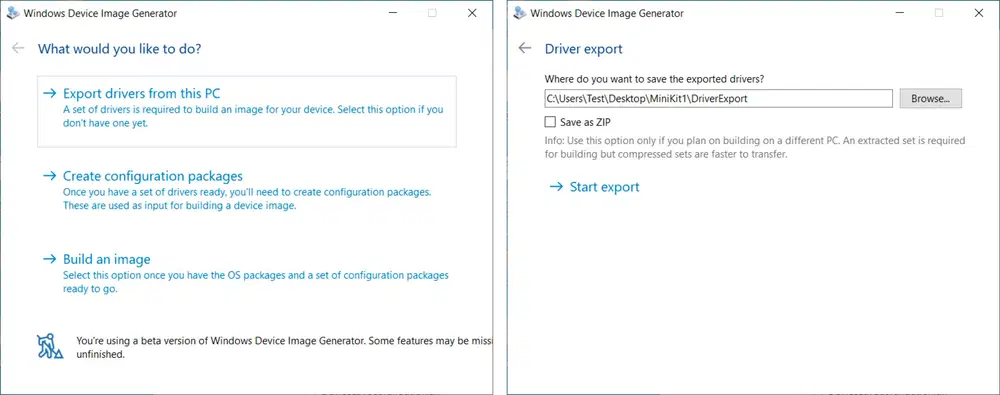Click back arrow in left window

point(18,48)
